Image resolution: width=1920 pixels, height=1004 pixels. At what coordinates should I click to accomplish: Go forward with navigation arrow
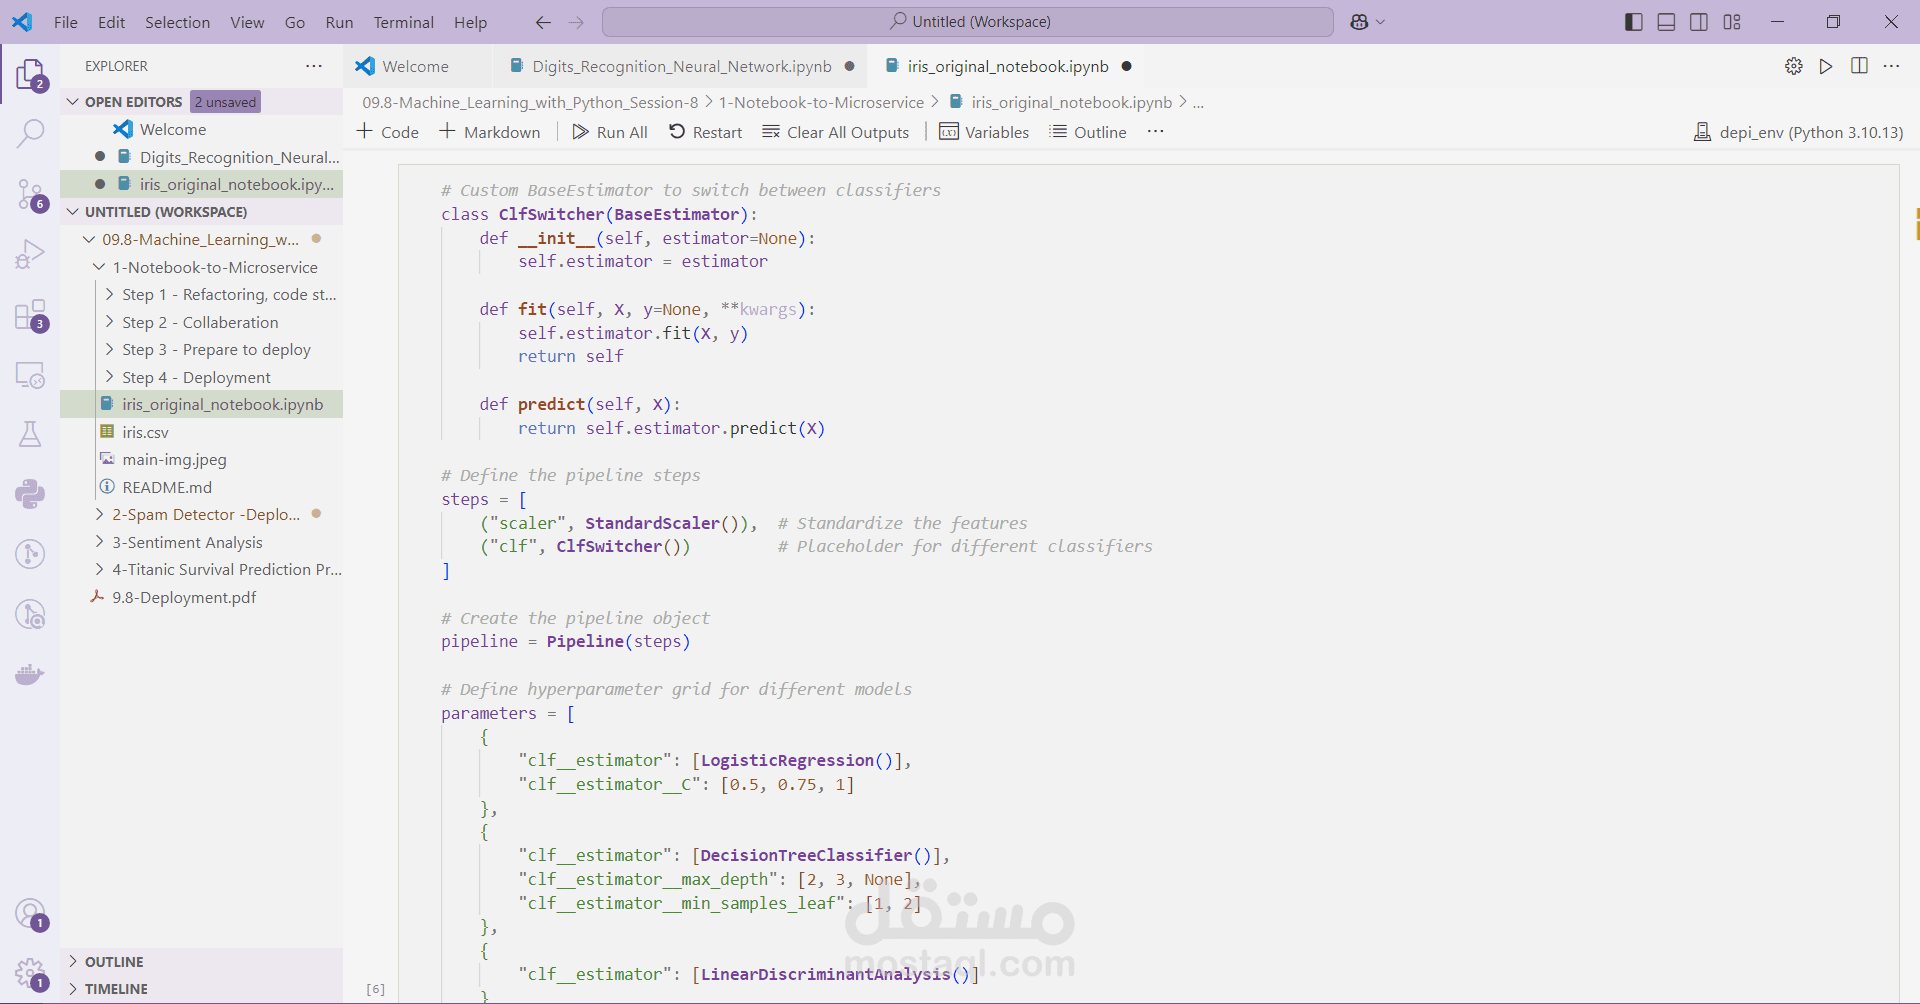coord(576,22)
